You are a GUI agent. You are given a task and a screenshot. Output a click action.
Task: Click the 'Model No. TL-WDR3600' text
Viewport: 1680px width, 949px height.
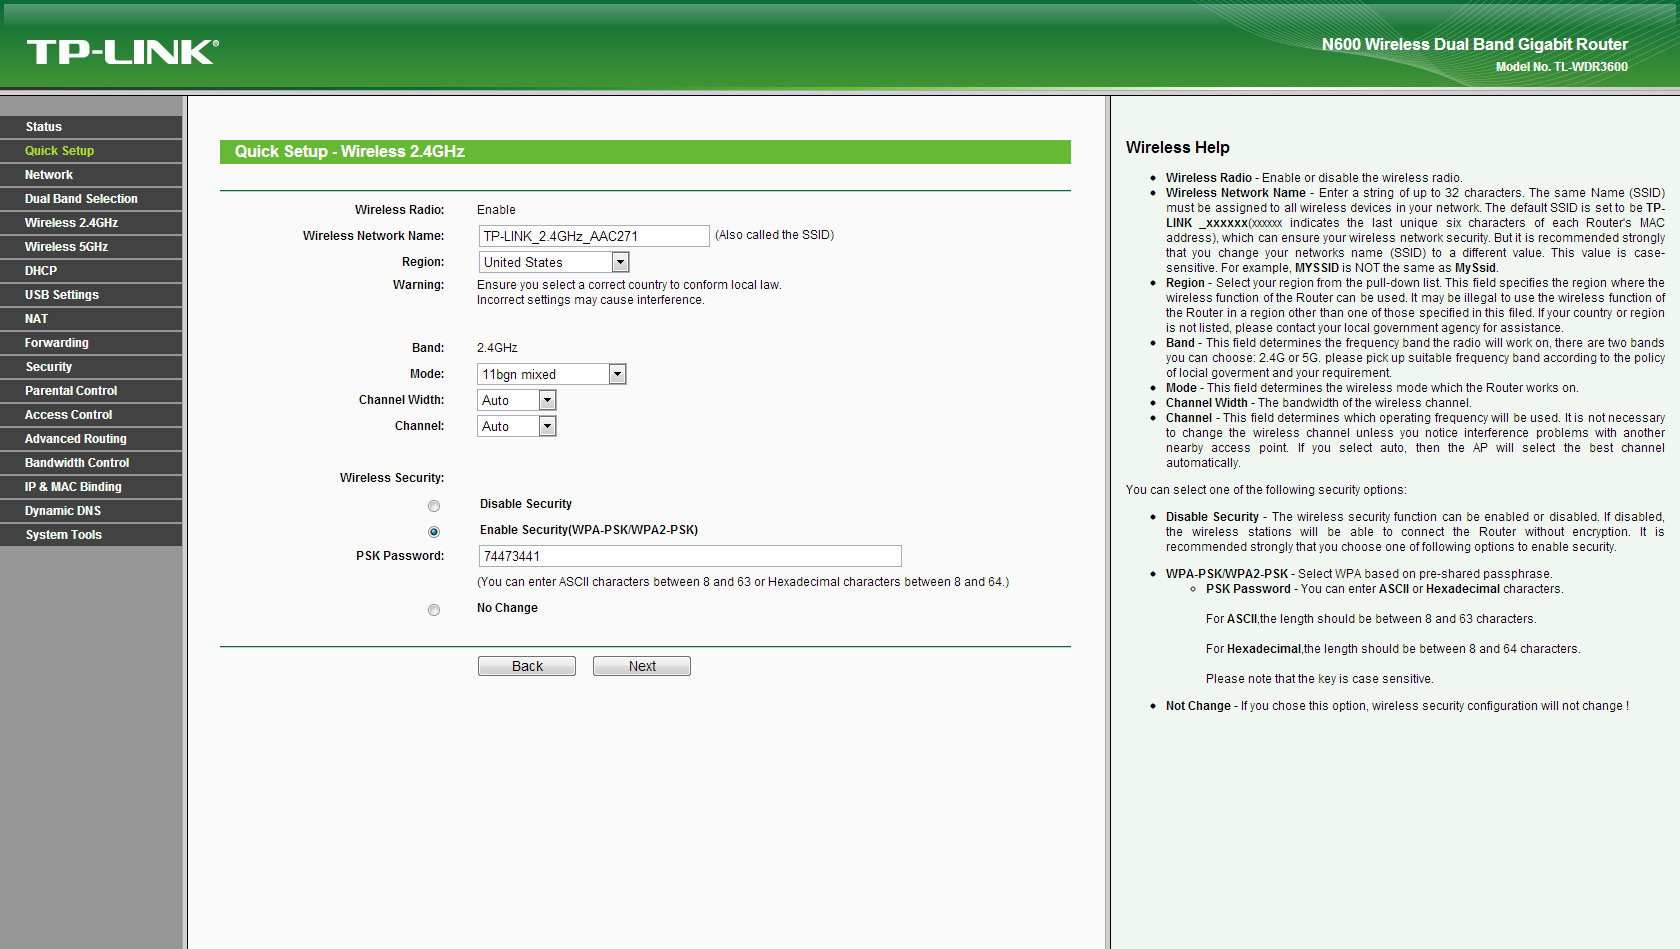pos(1562,67)
